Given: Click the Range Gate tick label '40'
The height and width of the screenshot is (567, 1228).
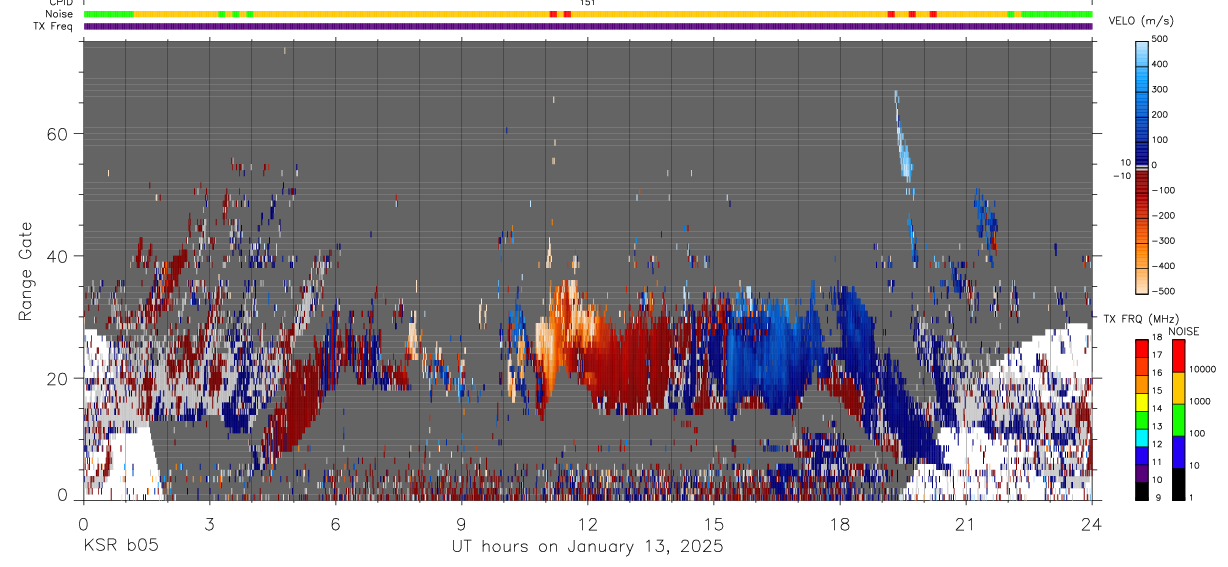Looking at the screenshot, I should point(56,256).
